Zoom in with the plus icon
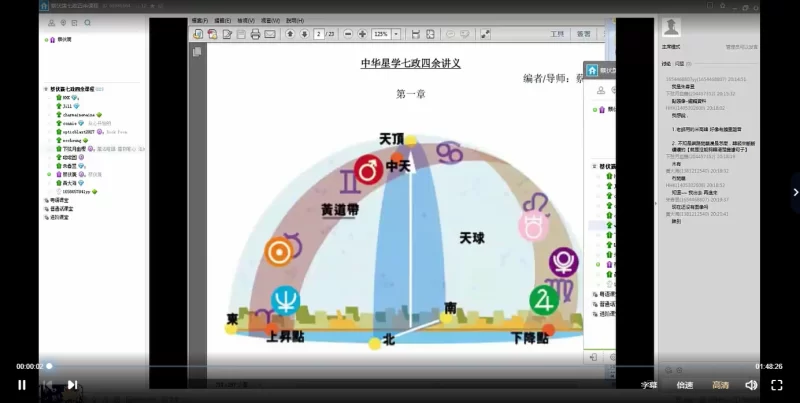Viewport: 800px width, 403px height. pyautogui.click(x=361, y=34)
